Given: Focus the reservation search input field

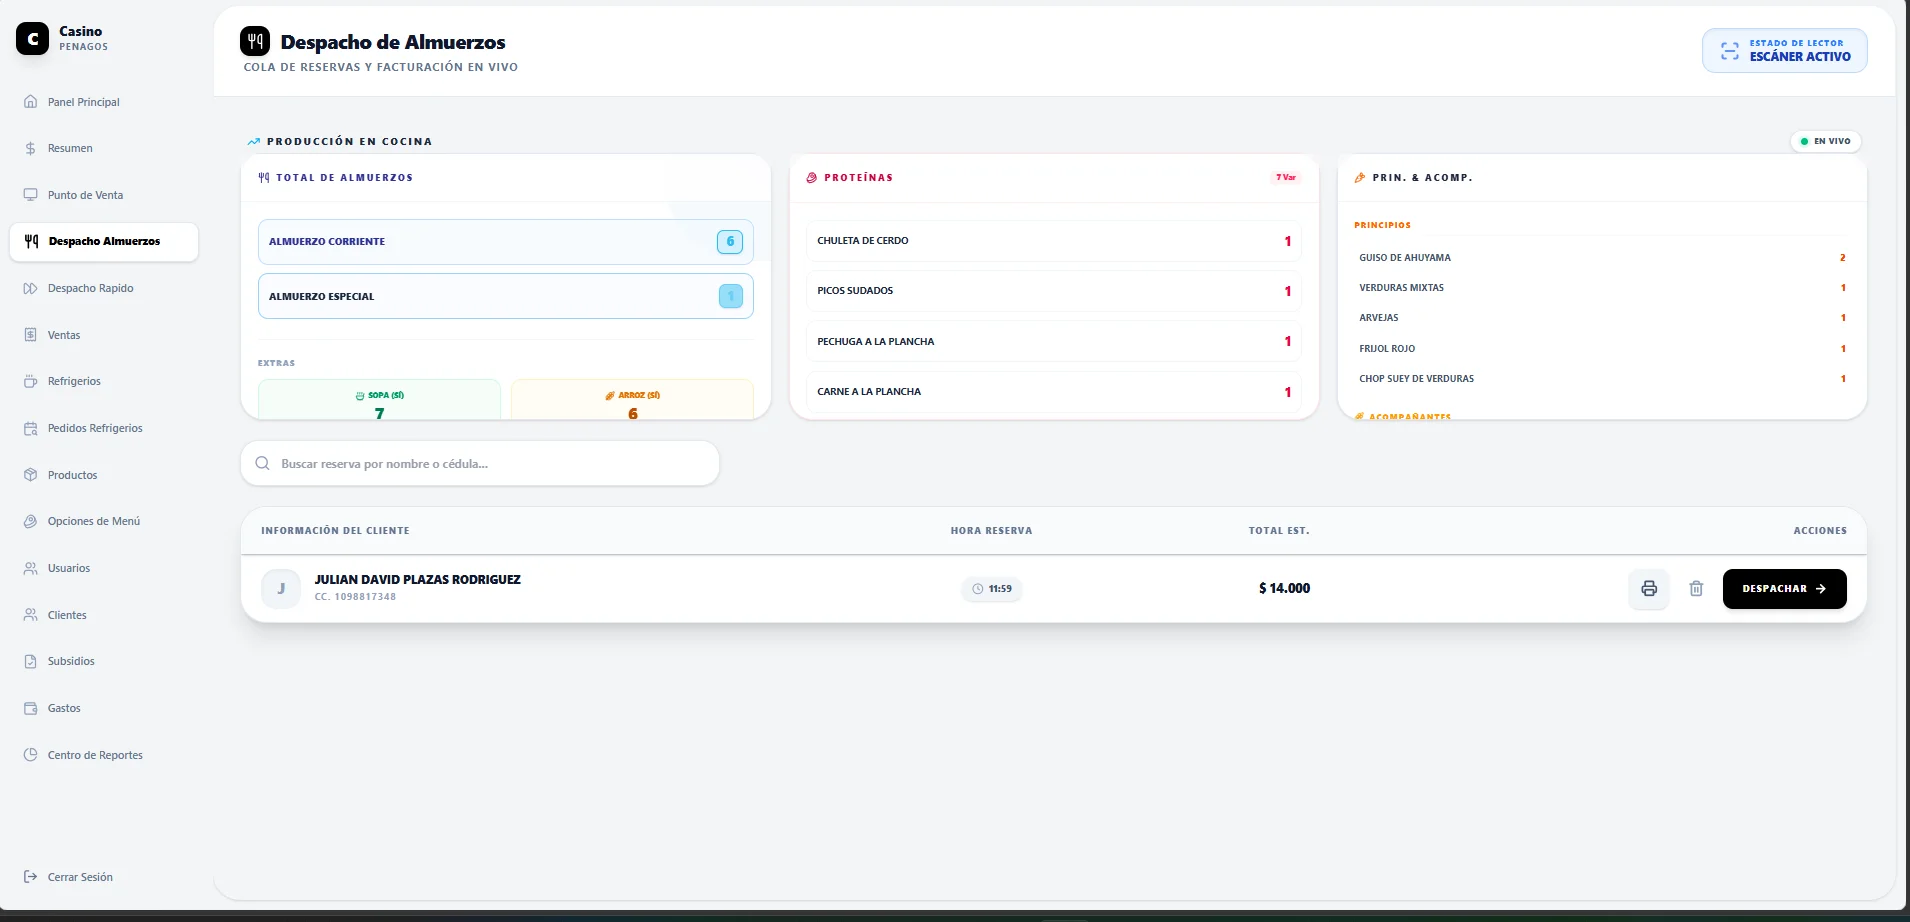Looking at the screenshot, I should [x=480, y=464].
